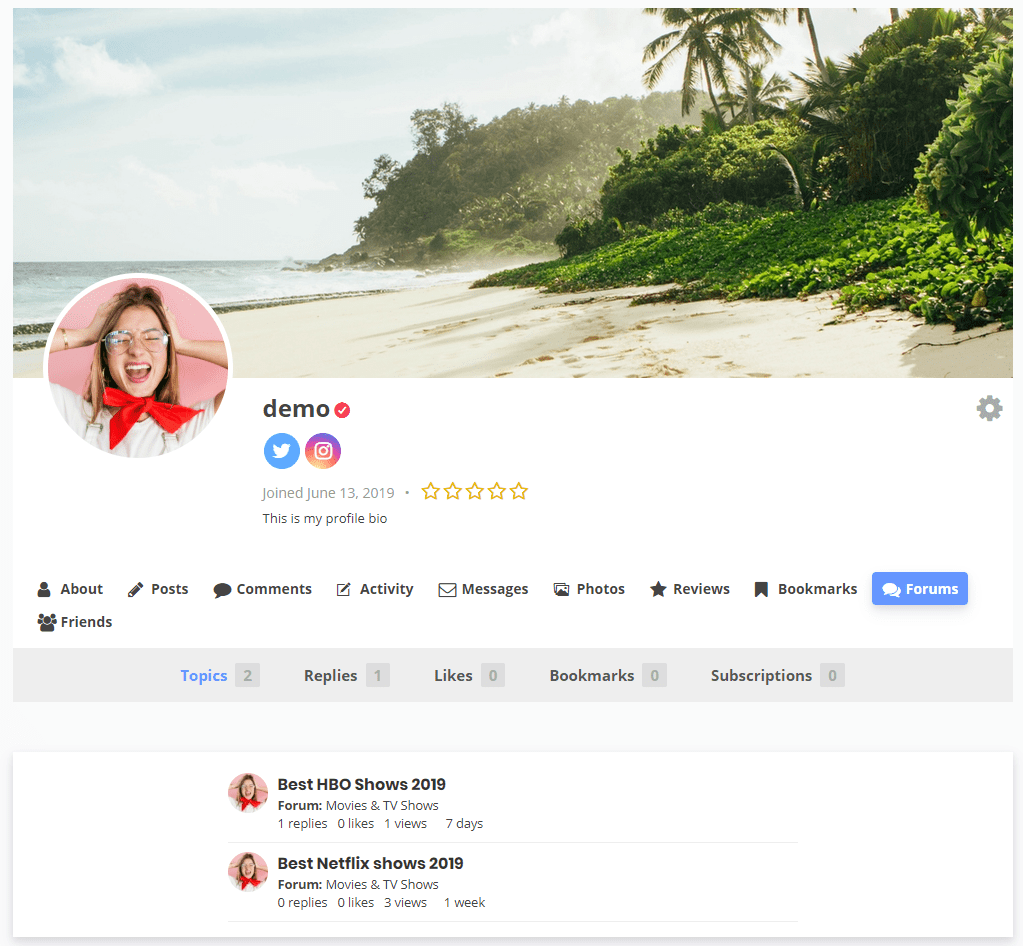Open the Instagram social profile icon
Image resolution: width=1023 pixels, height=946 pixels.
(323, 451)
